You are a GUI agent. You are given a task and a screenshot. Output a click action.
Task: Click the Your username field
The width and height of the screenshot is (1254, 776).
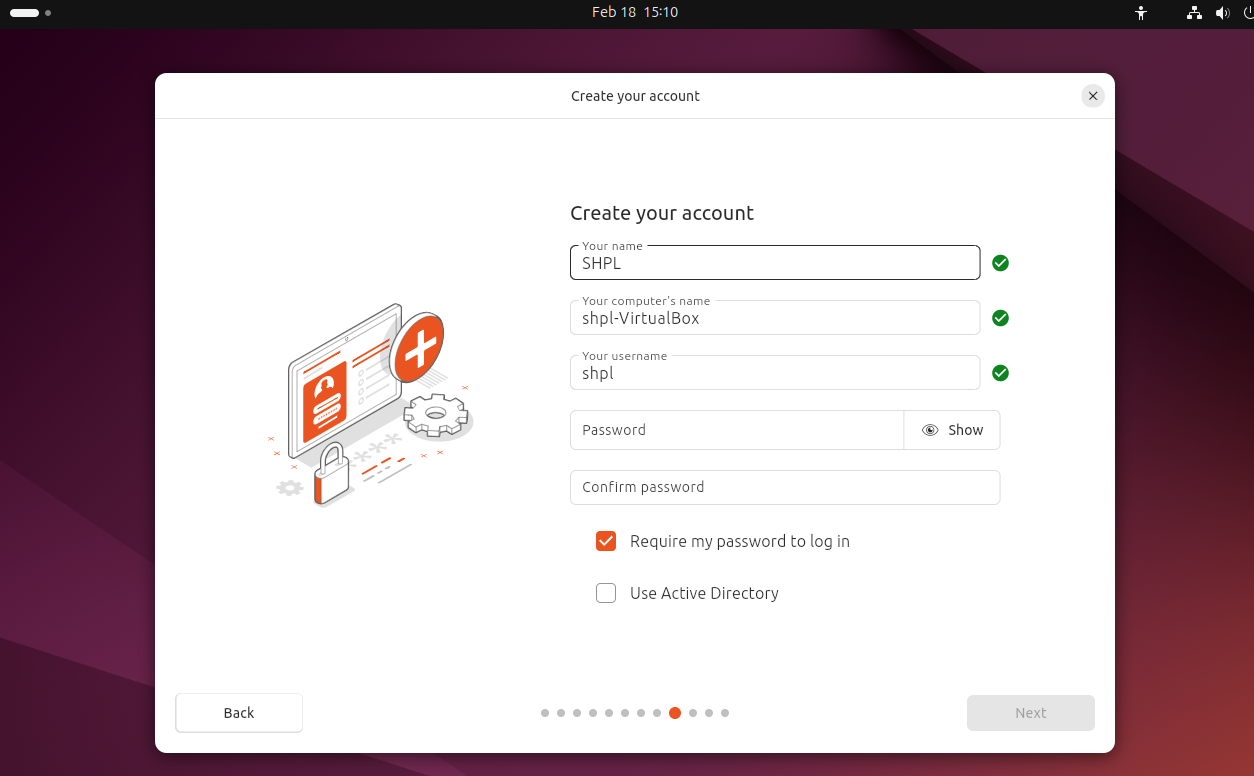[x=775, y=372]
